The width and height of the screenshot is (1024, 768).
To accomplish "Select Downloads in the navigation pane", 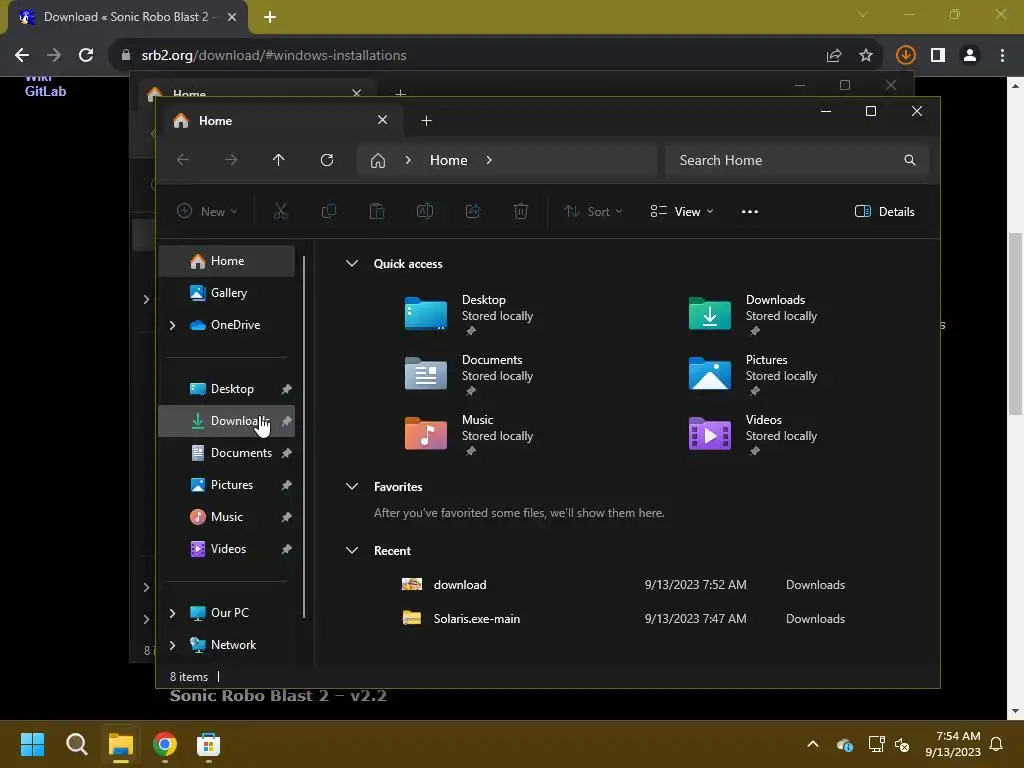I will coord(227,421).
